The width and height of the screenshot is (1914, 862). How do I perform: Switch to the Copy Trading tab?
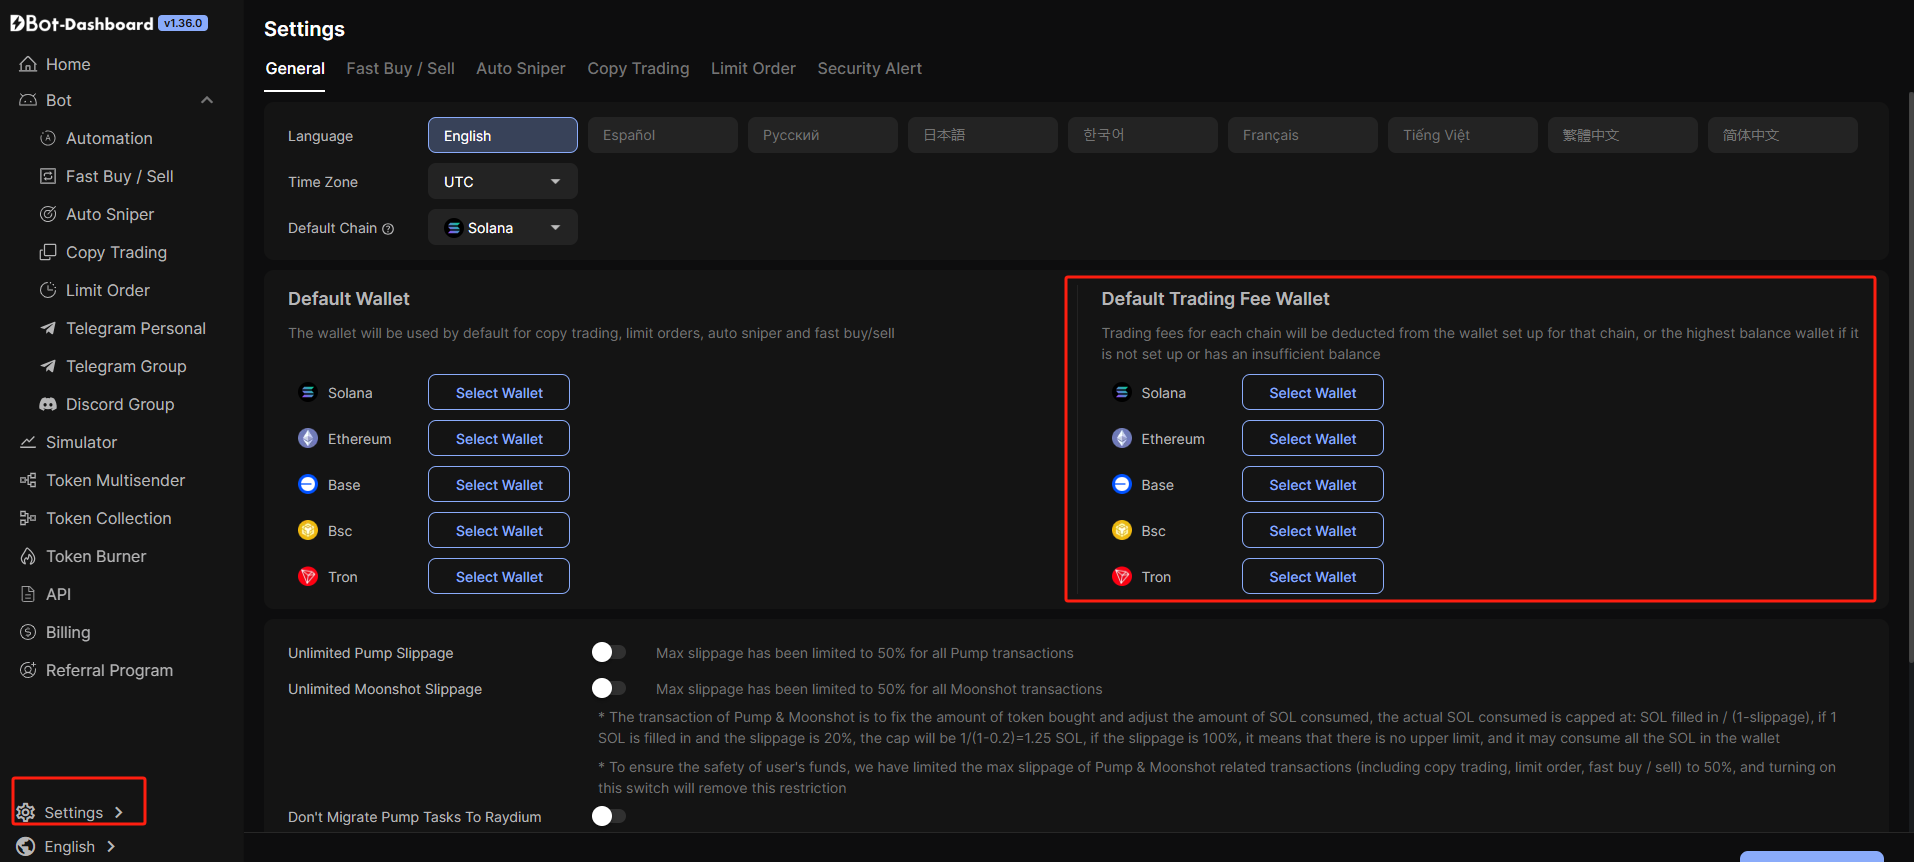(x=638, y=68)
